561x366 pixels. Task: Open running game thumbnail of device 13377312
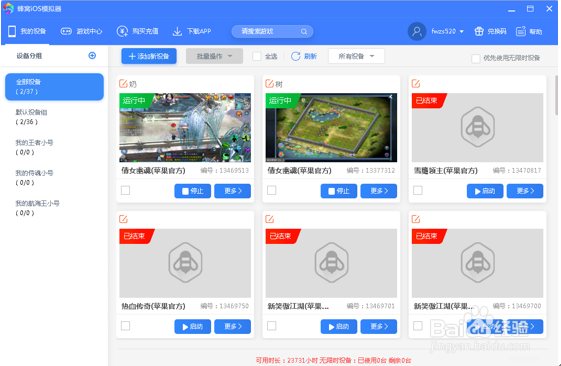point(331,128)
